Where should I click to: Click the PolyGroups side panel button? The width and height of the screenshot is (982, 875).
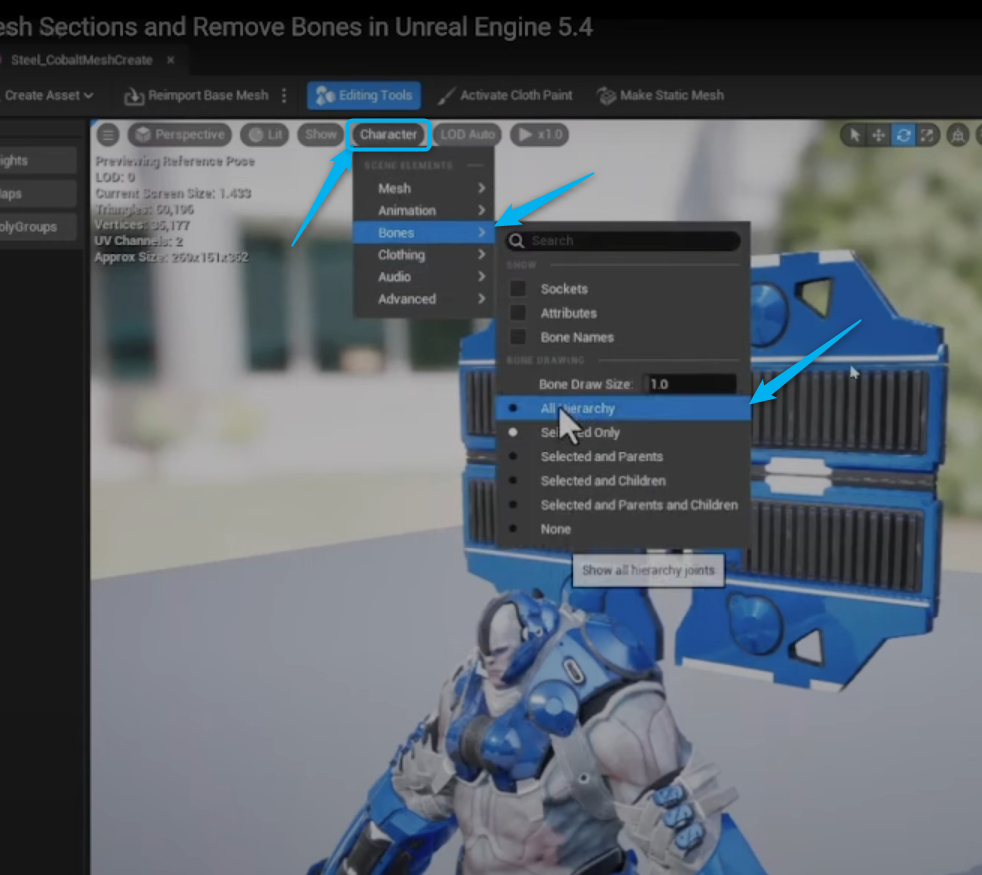coord(38,227)
